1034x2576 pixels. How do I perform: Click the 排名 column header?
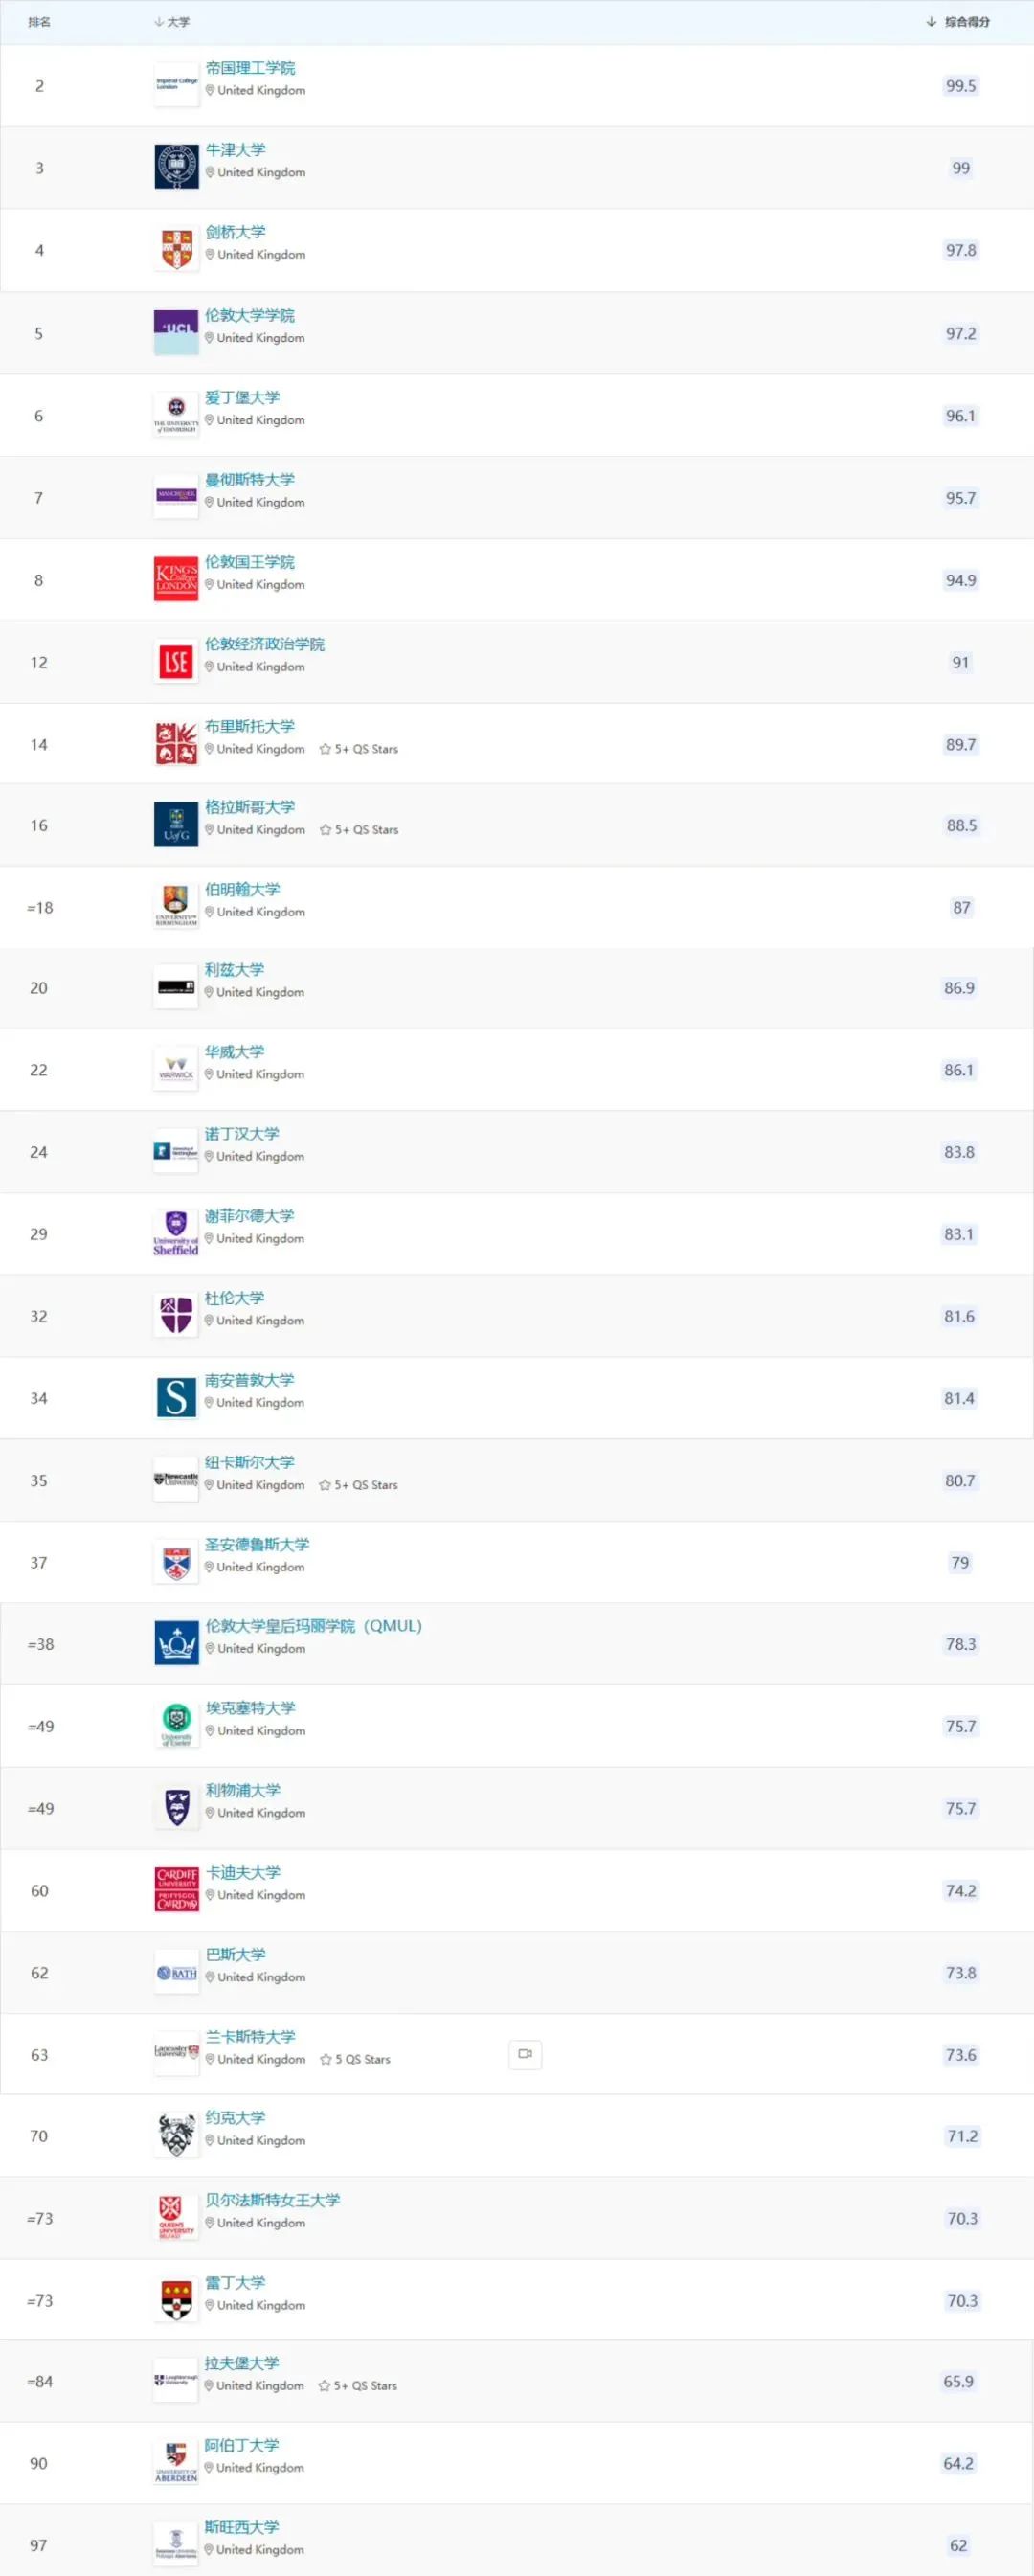pyautogui.click(x=39, y=22)
